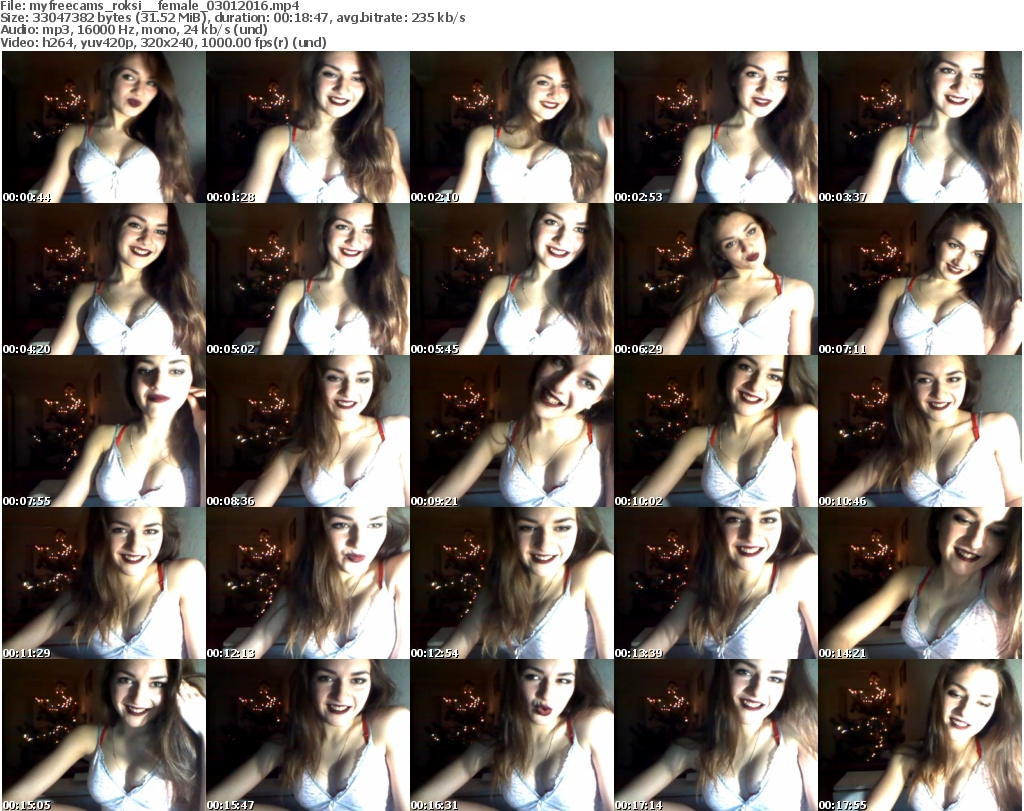The height and width of the screenshot is (811, 1024).
Task: Select the thumbnail stamped 00:00:44
Action: coord(104,127)
